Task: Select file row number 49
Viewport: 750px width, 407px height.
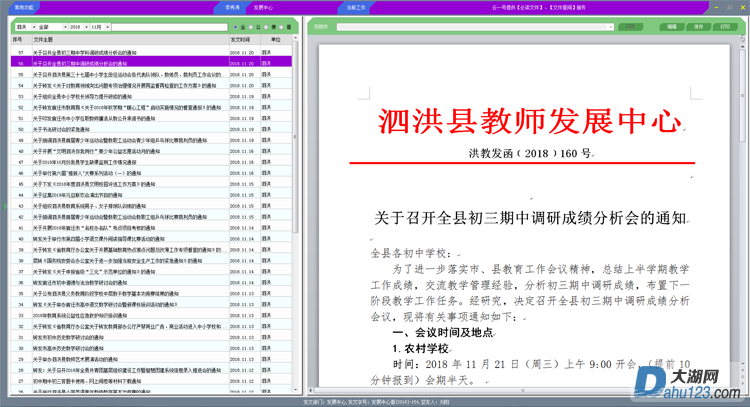Action: 151,140
